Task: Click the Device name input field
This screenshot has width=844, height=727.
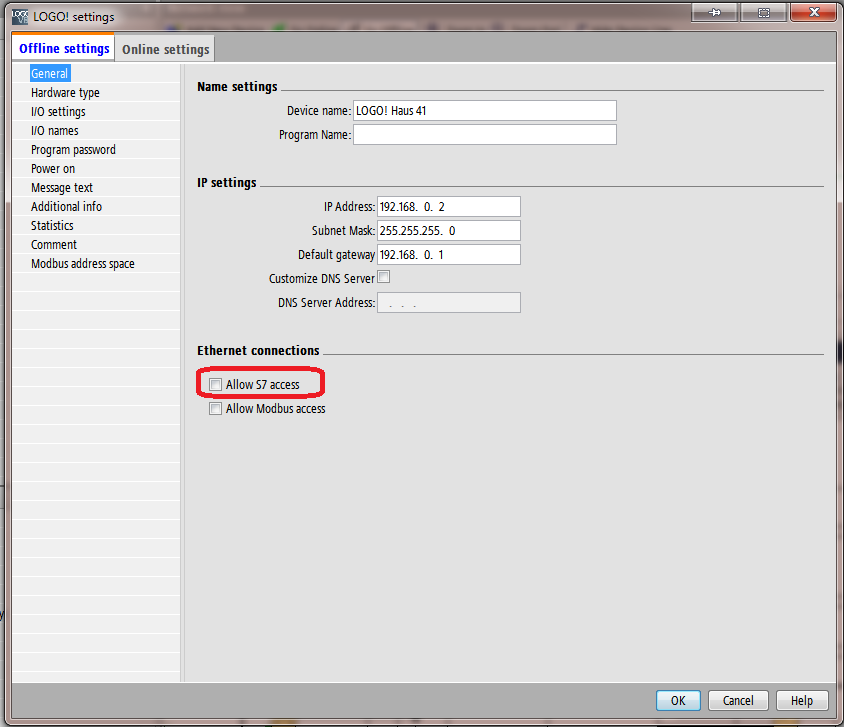Action: [x=484, y=110]
